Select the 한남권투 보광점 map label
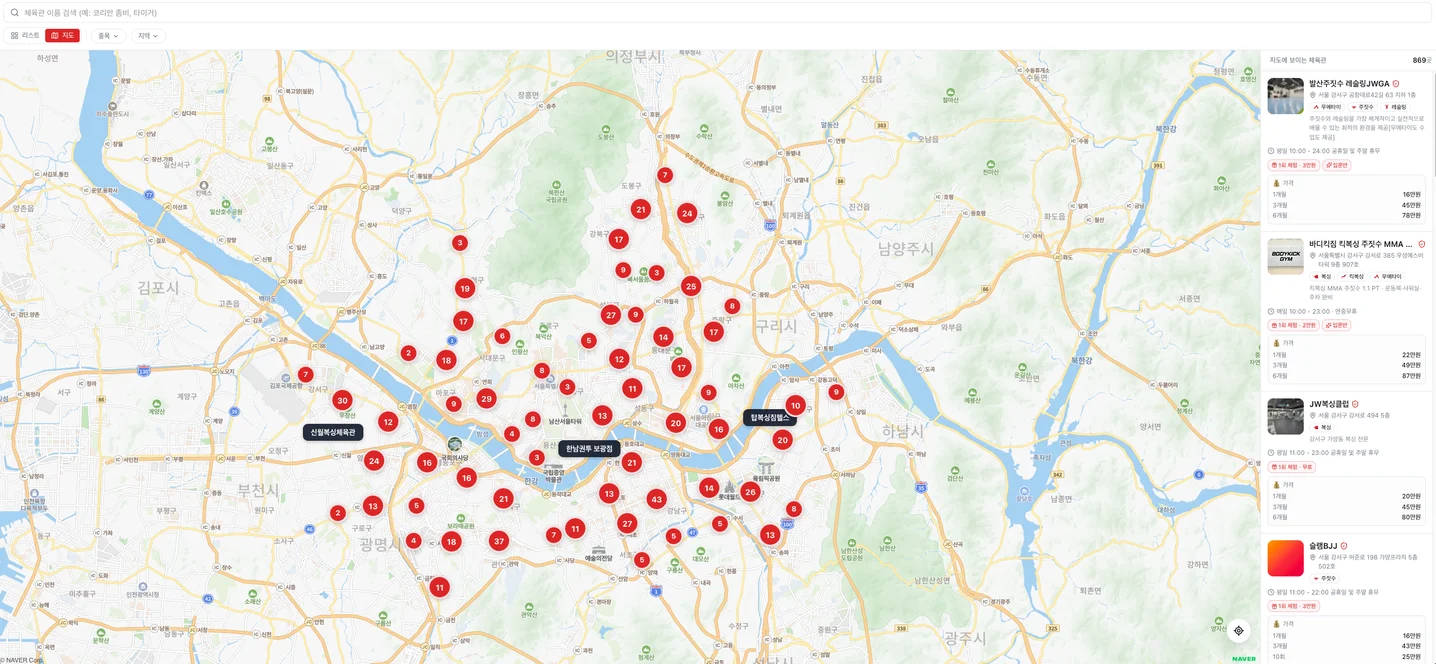 (589, 448)
